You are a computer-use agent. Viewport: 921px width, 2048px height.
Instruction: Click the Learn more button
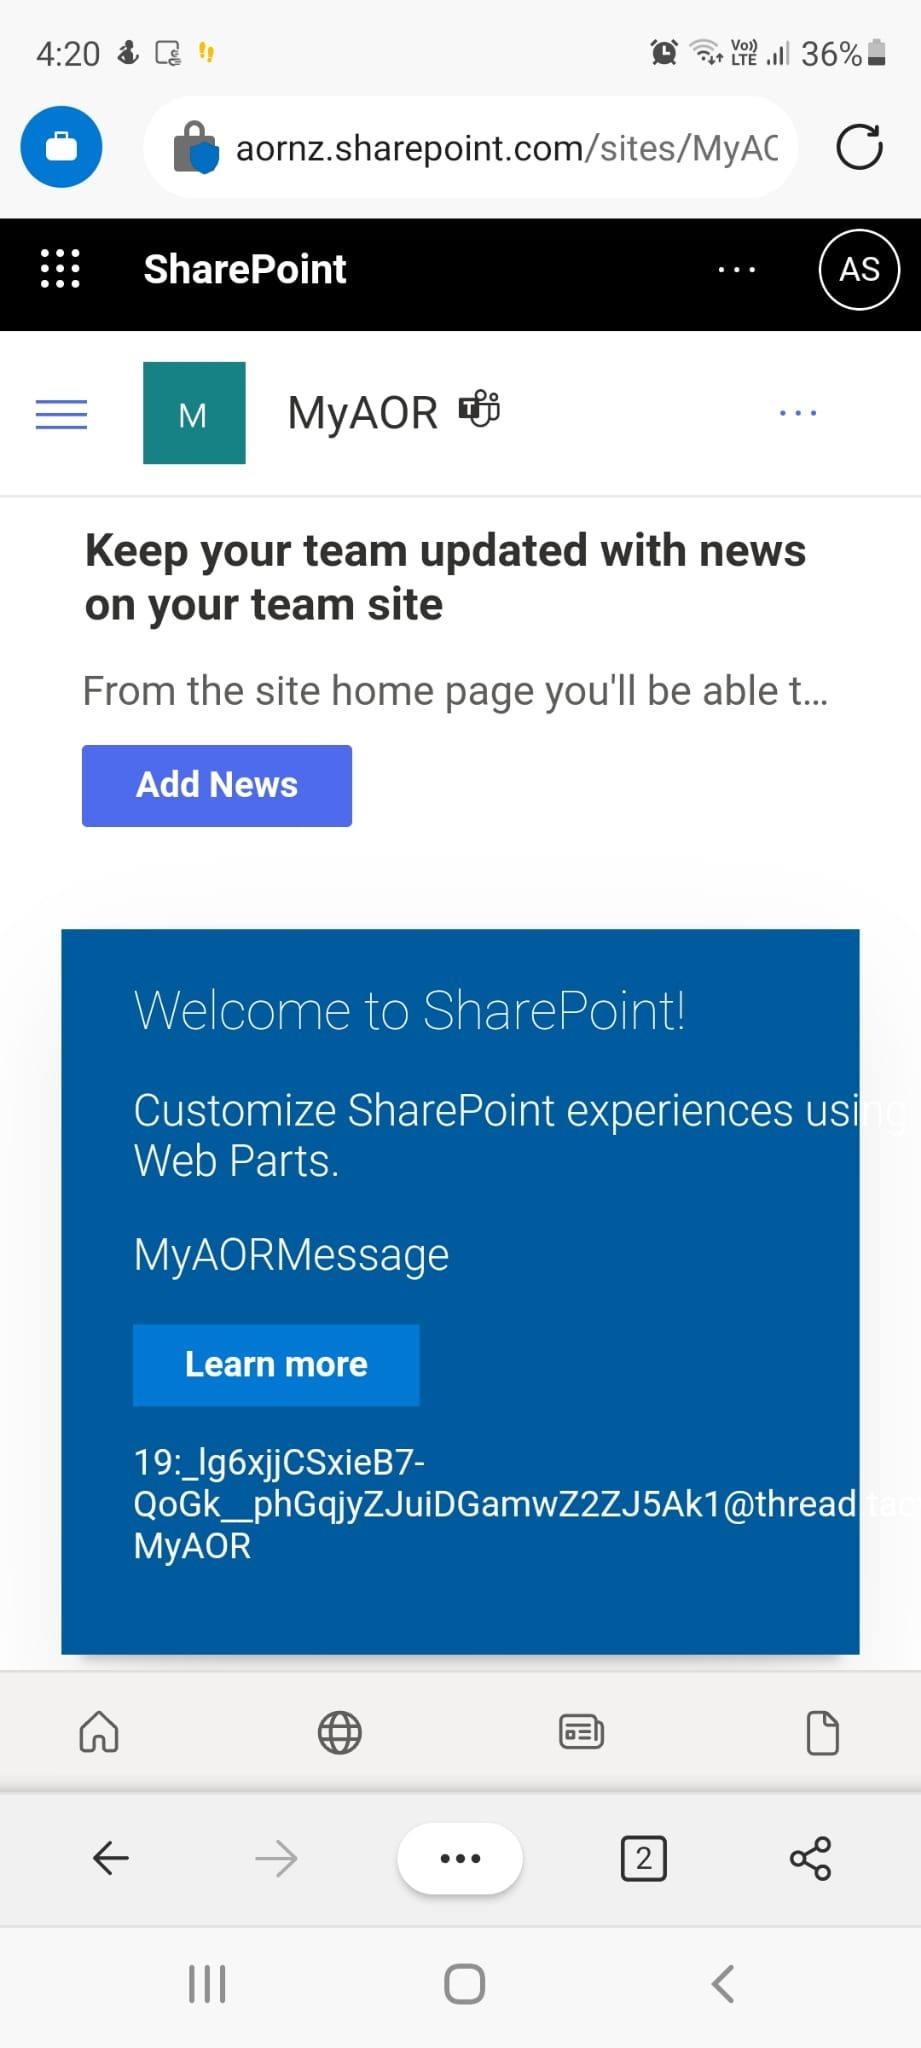point(276,1365)
